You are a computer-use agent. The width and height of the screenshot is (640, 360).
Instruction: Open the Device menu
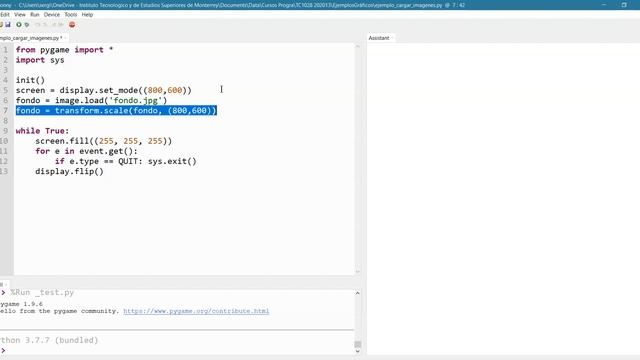point(52,14)
